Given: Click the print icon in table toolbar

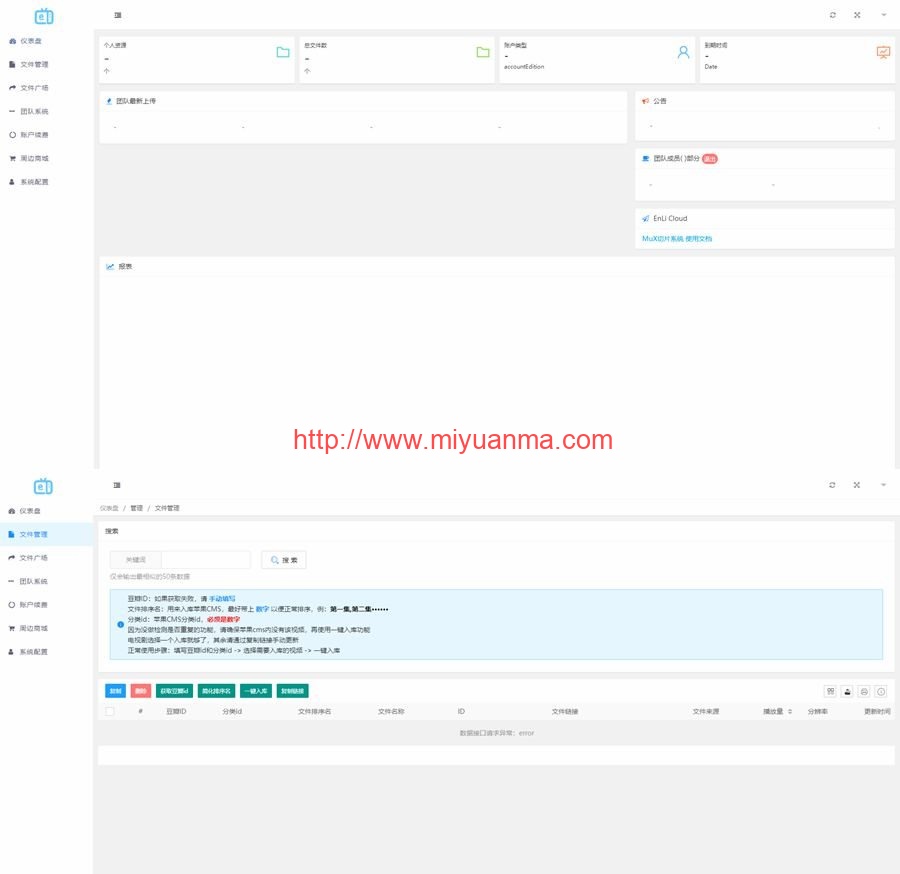Looking at the screenshot, I should [x=864, y=692].
